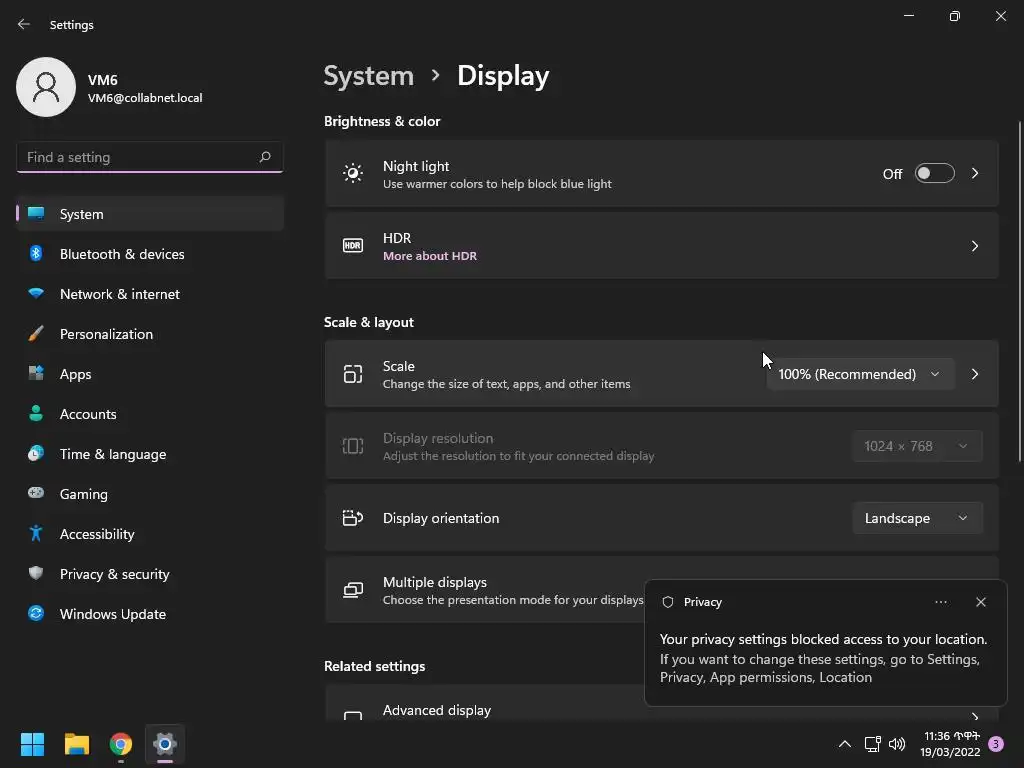Open the Scale percentage dropdown

pos(859,374)
